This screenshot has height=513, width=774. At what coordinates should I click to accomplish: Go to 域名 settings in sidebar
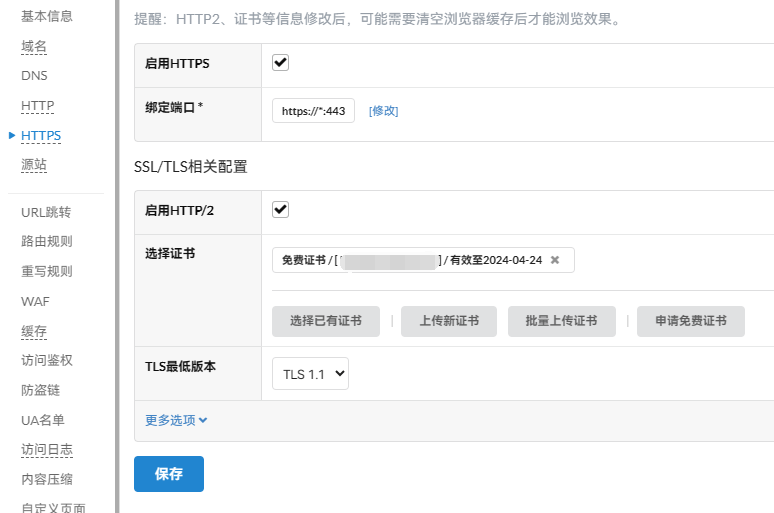coord(34,46)
